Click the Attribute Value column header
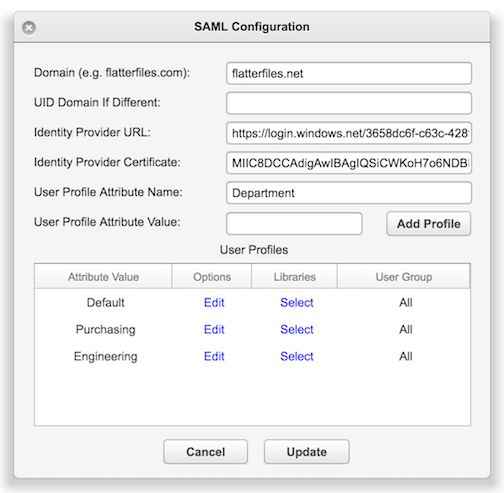The width and height of the screenshot is (504, 493). coord(103,276)
